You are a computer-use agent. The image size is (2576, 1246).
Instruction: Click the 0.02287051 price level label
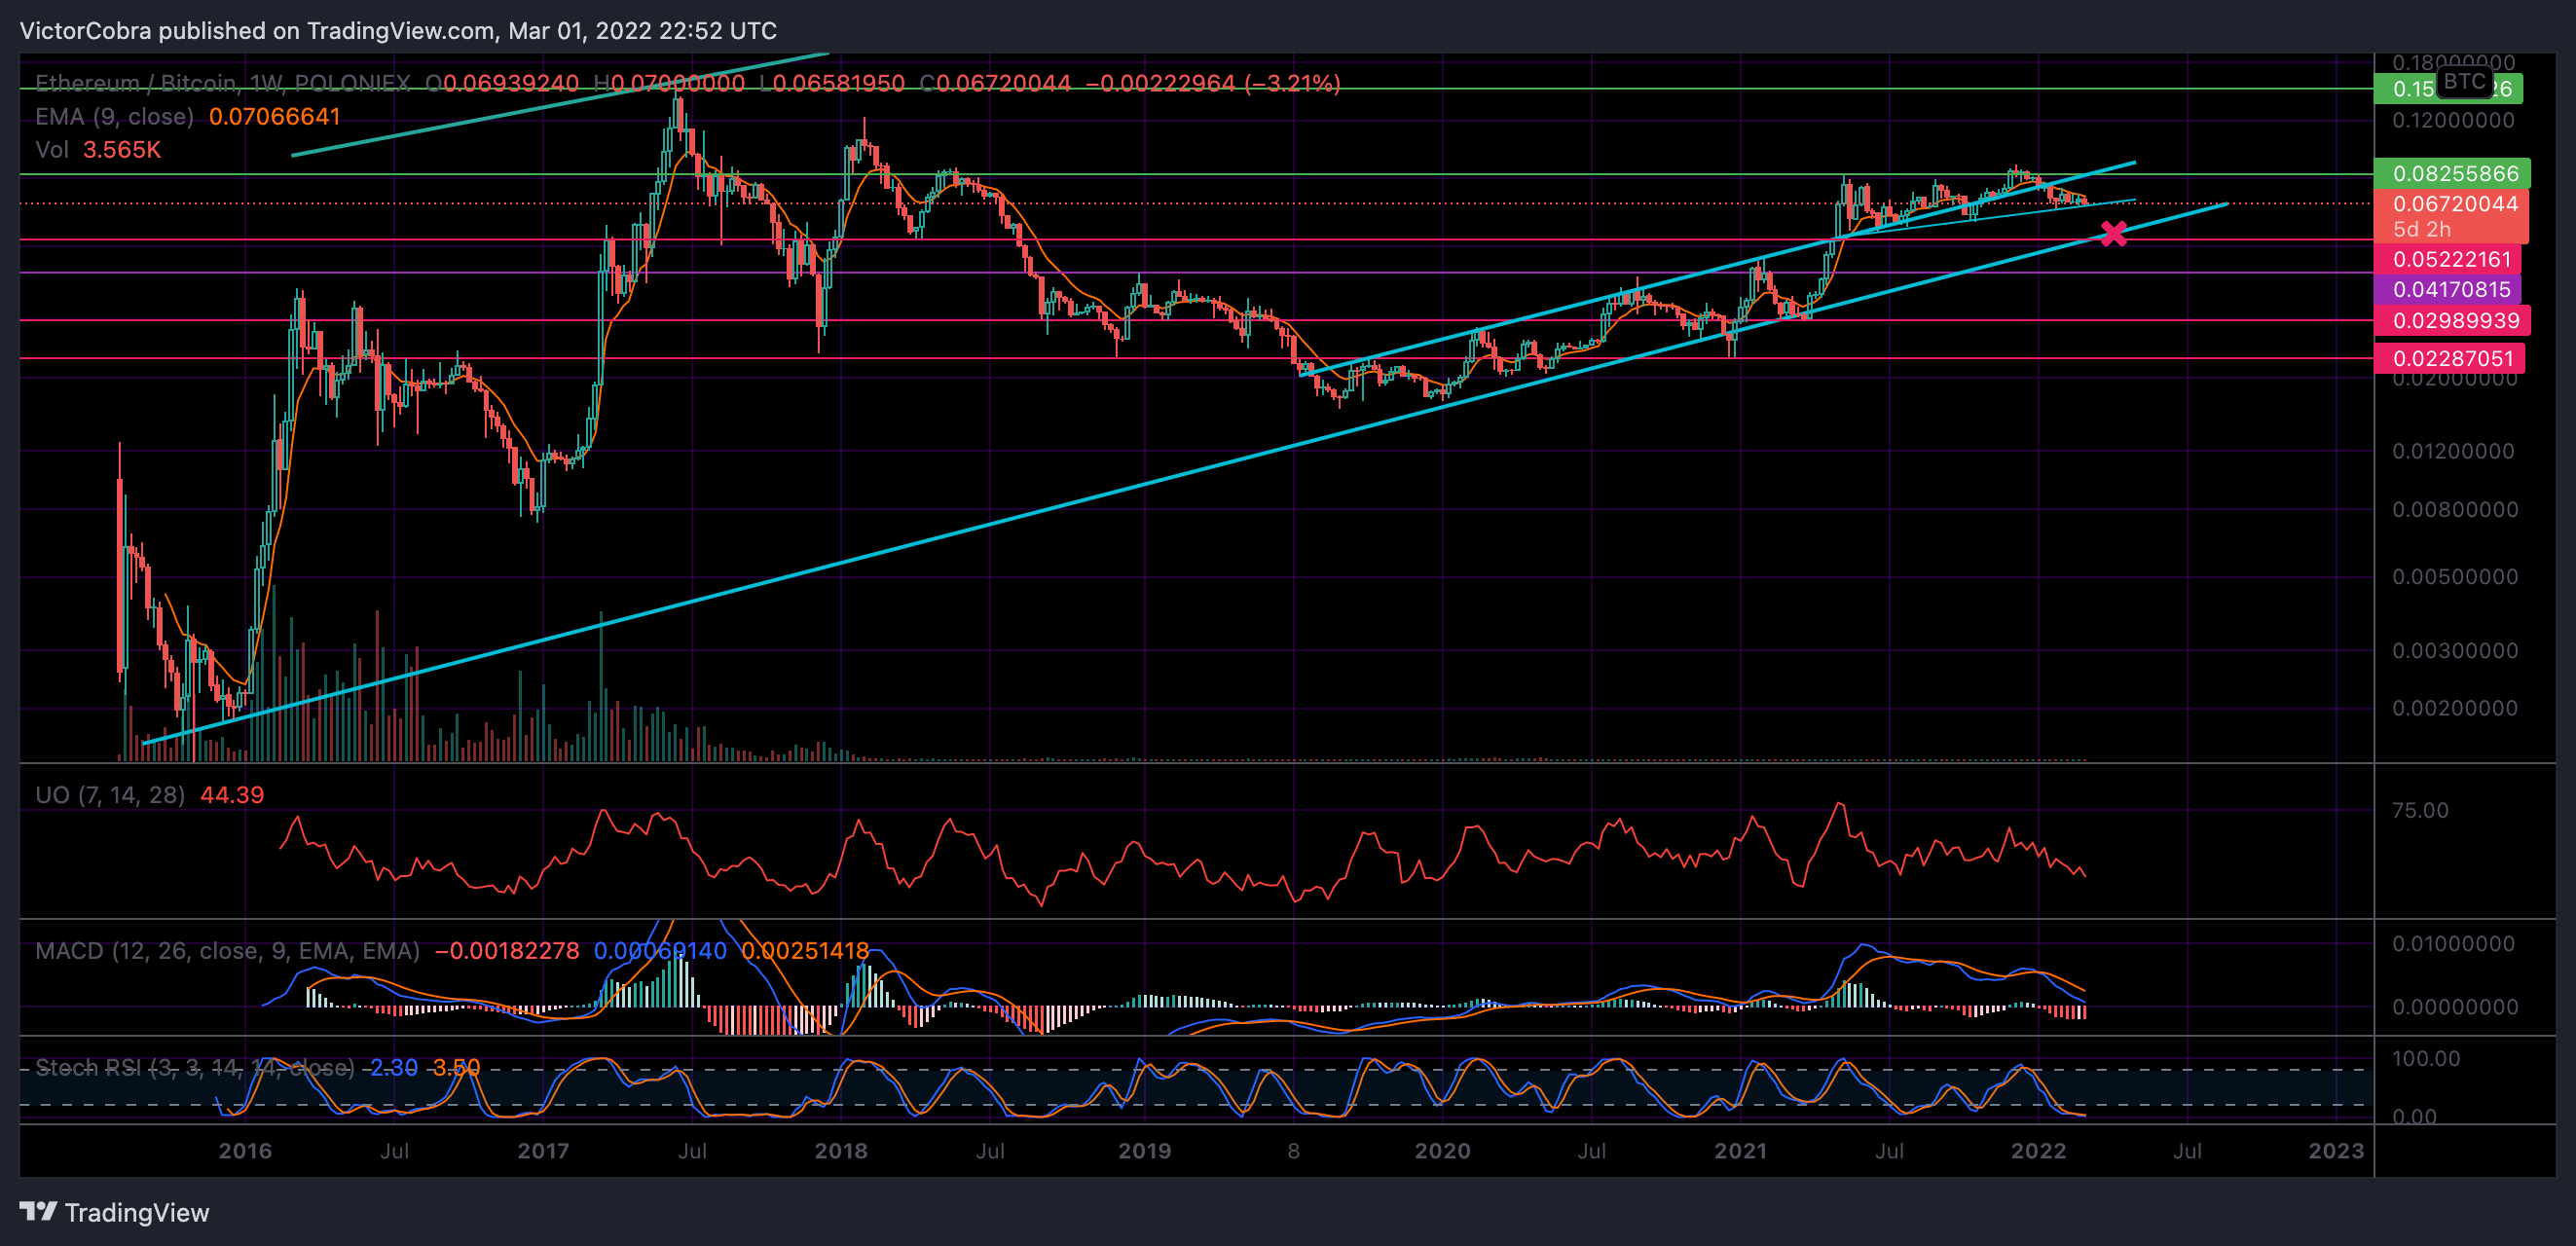2450,359
